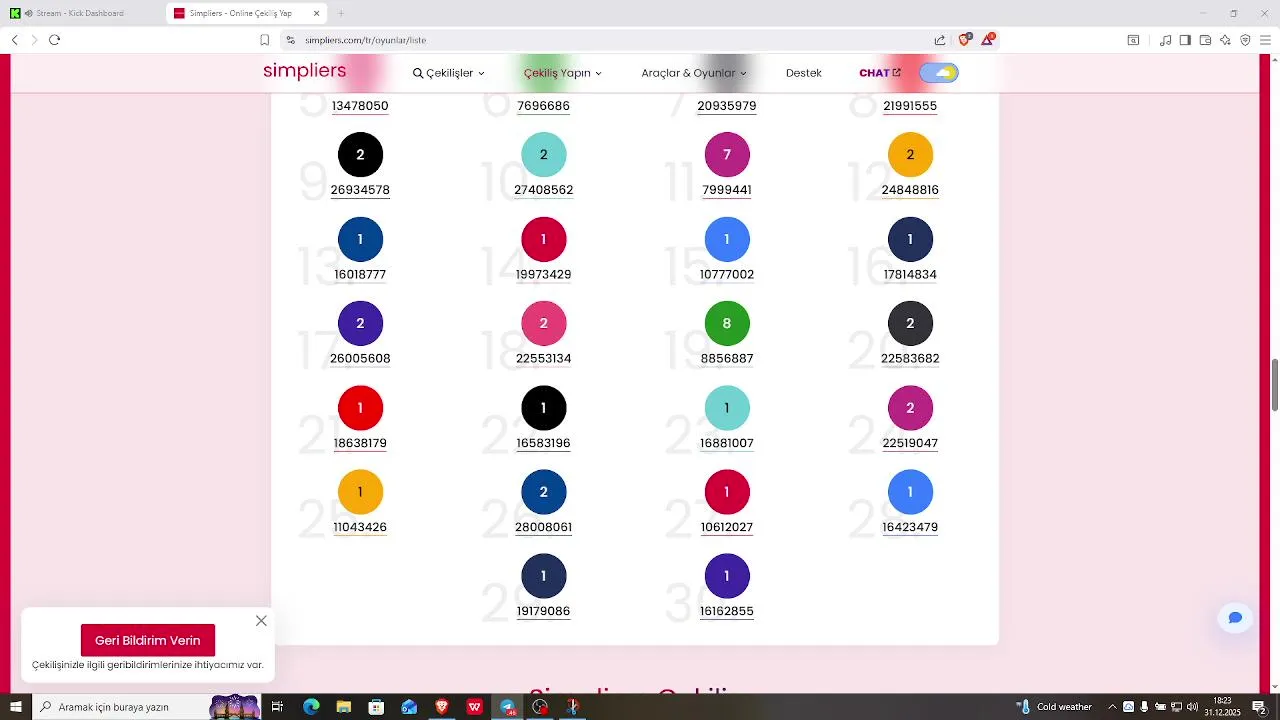Click the number 16583196

click(544, 443)
